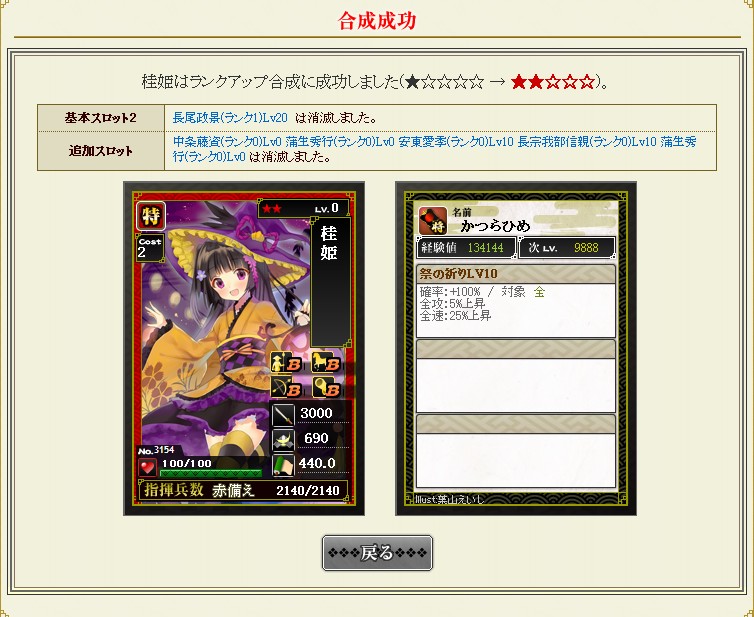This screenshot has height=617, width=754.
Task: Open the 安東愛季(ランク0)Lv10 link
Action: point(456,142)
